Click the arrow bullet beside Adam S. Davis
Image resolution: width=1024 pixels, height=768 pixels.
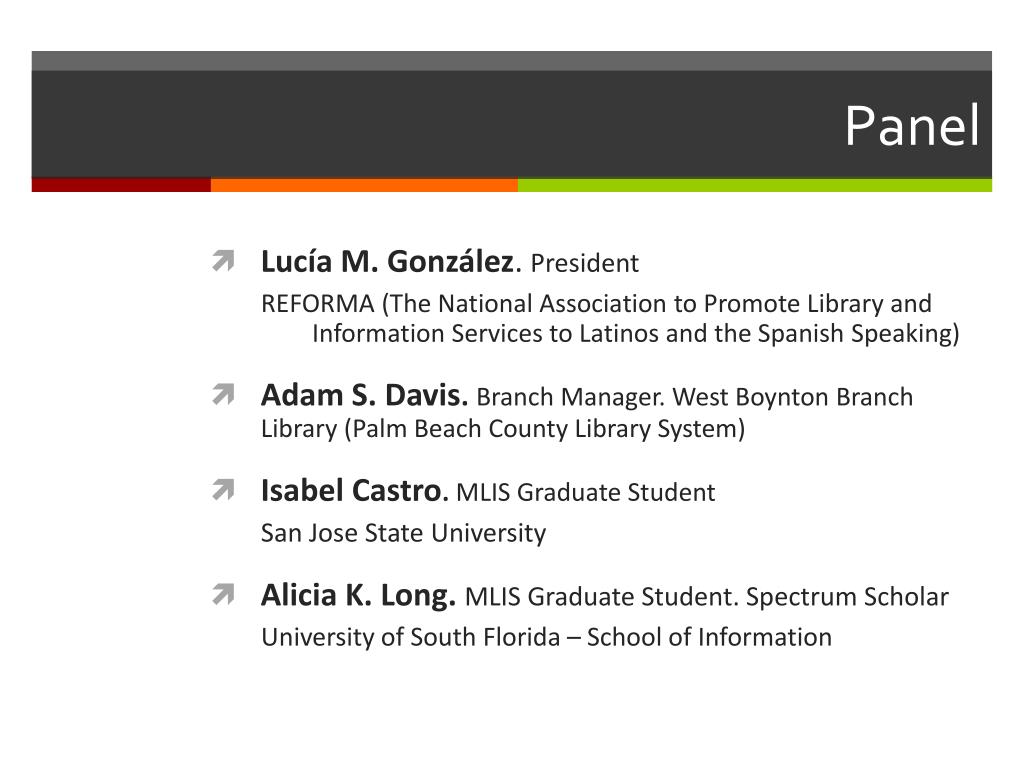pos(223,394)
